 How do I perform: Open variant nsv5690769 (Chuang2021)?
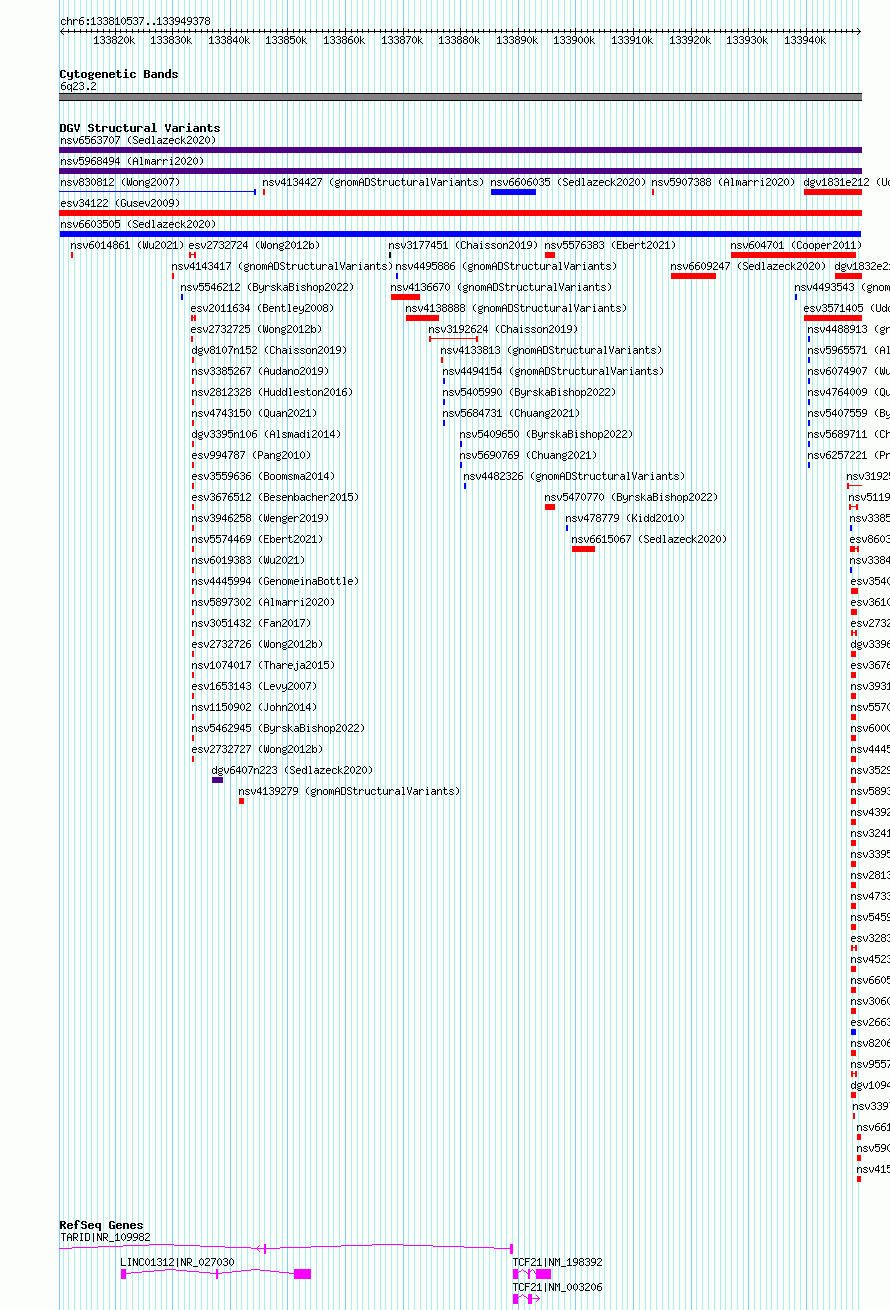click(528, 455)
